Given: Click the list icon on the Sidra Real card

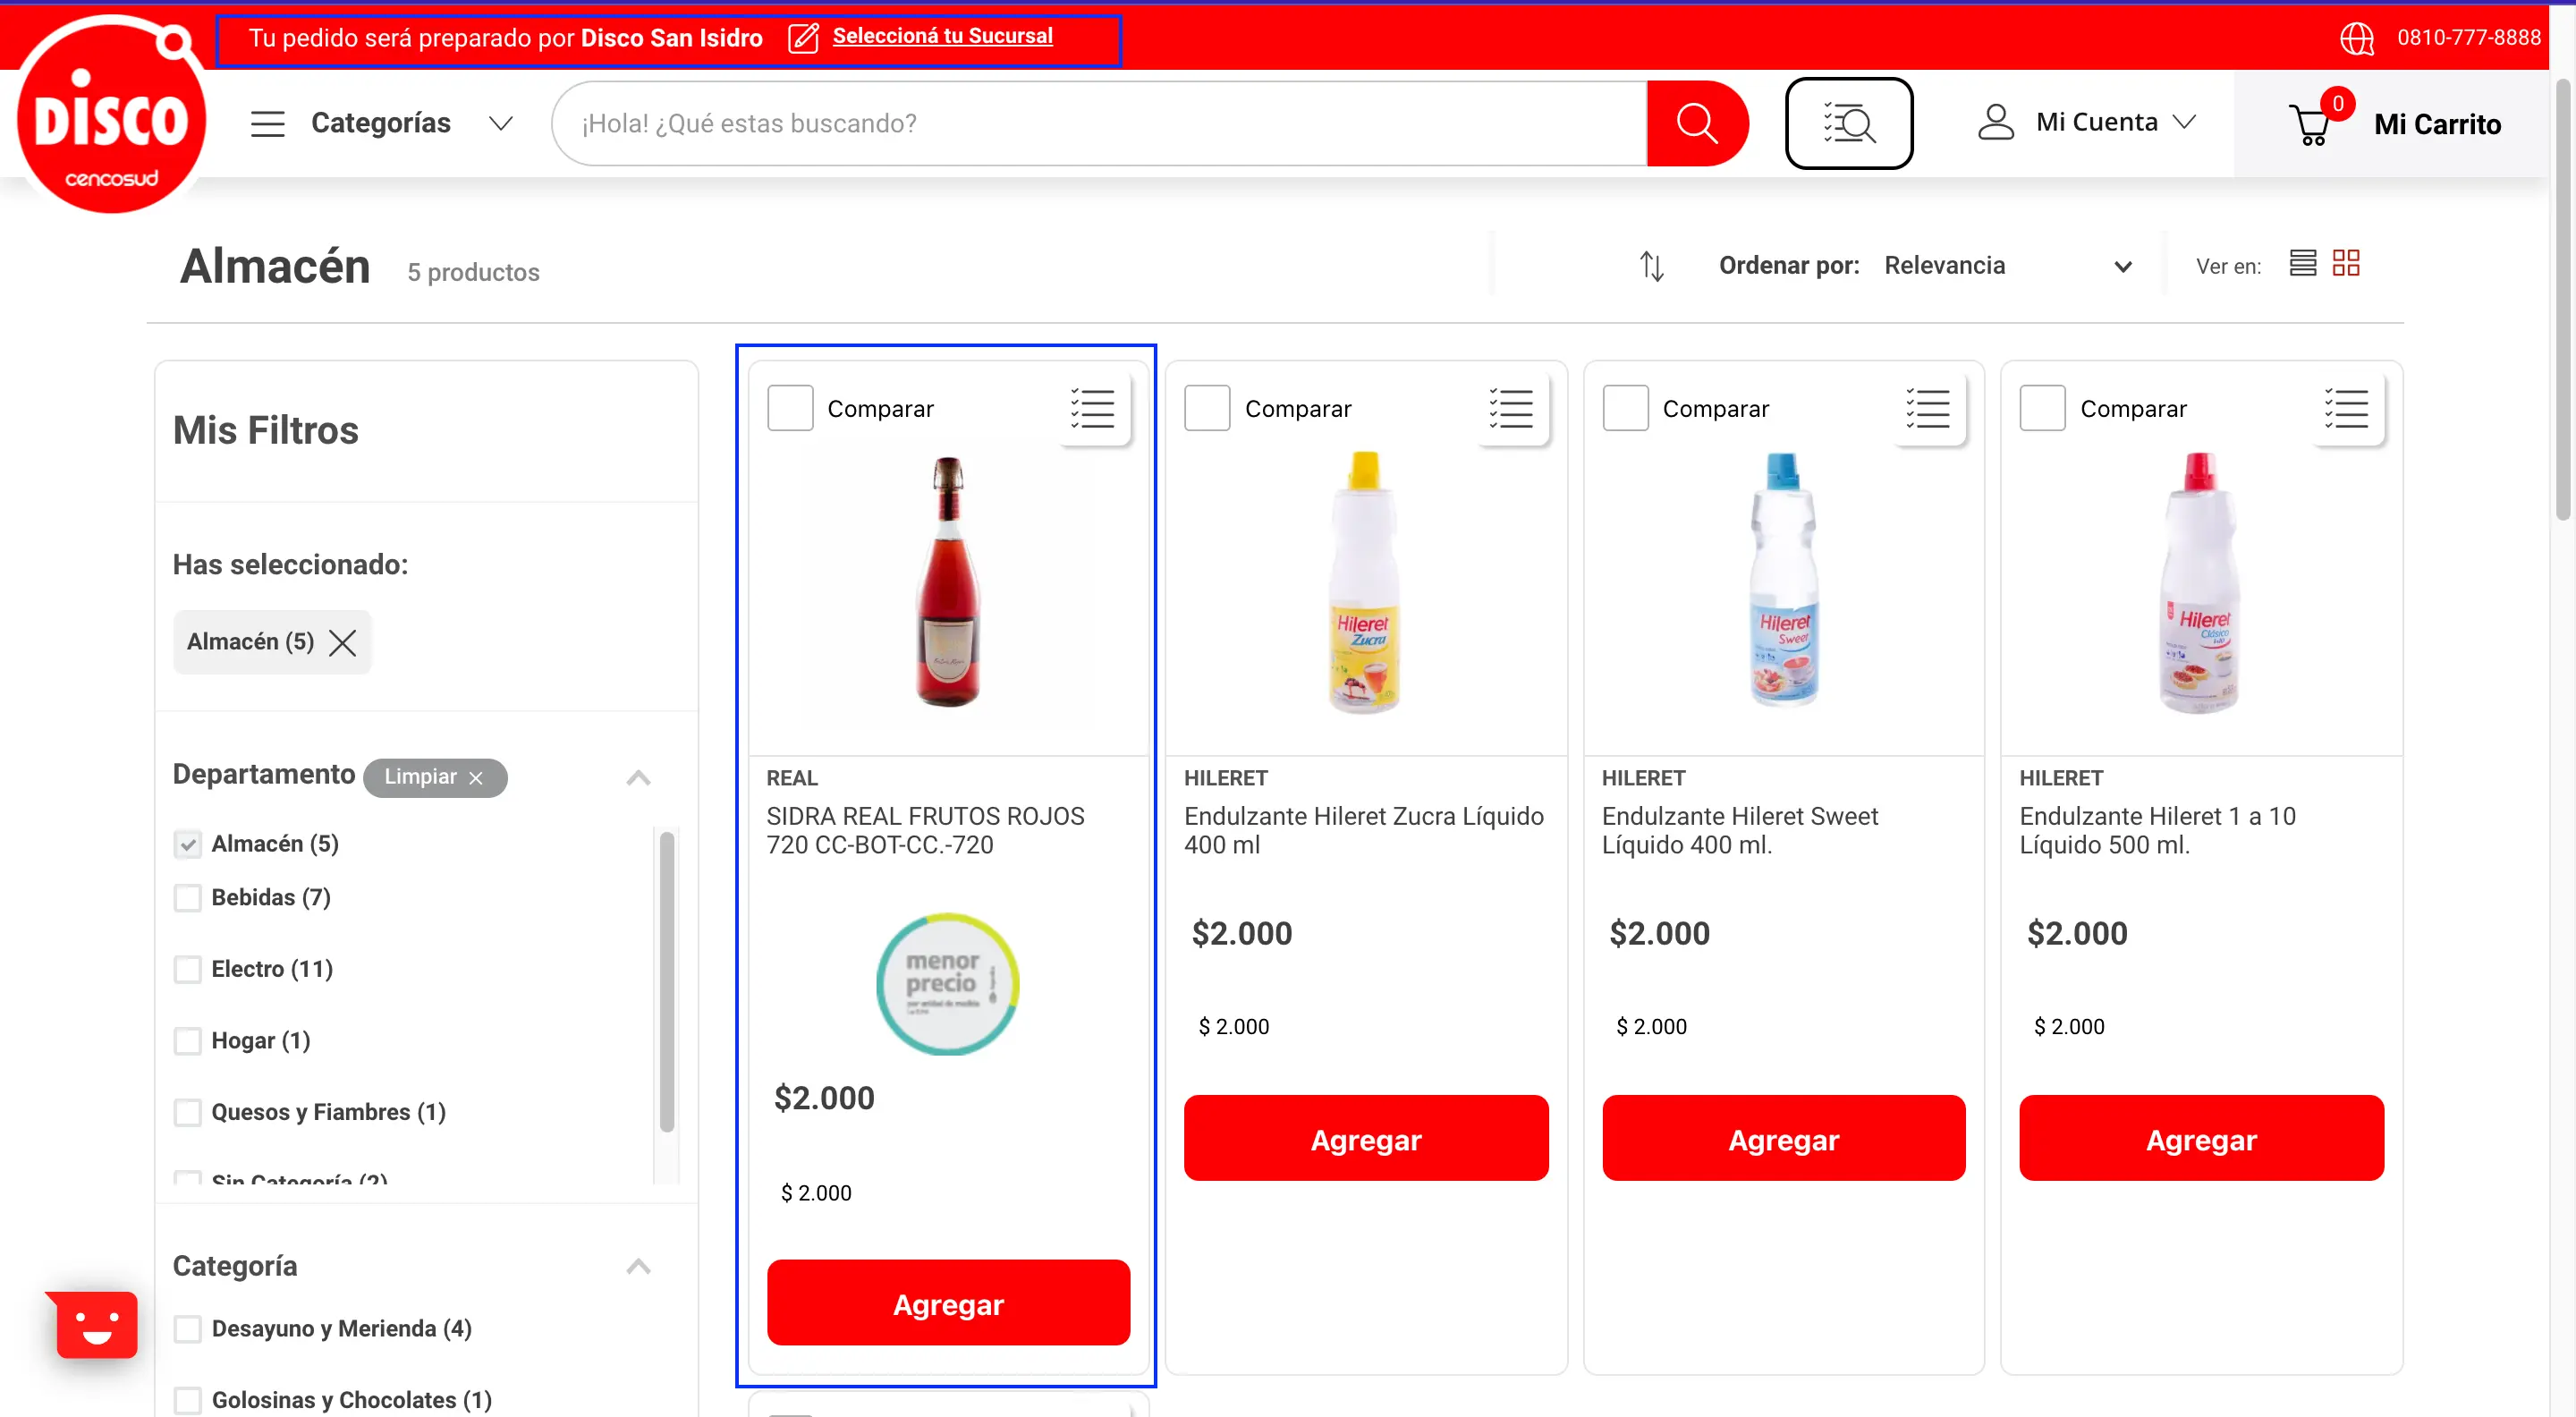Looking at the screenshot, I should 1092,408.
